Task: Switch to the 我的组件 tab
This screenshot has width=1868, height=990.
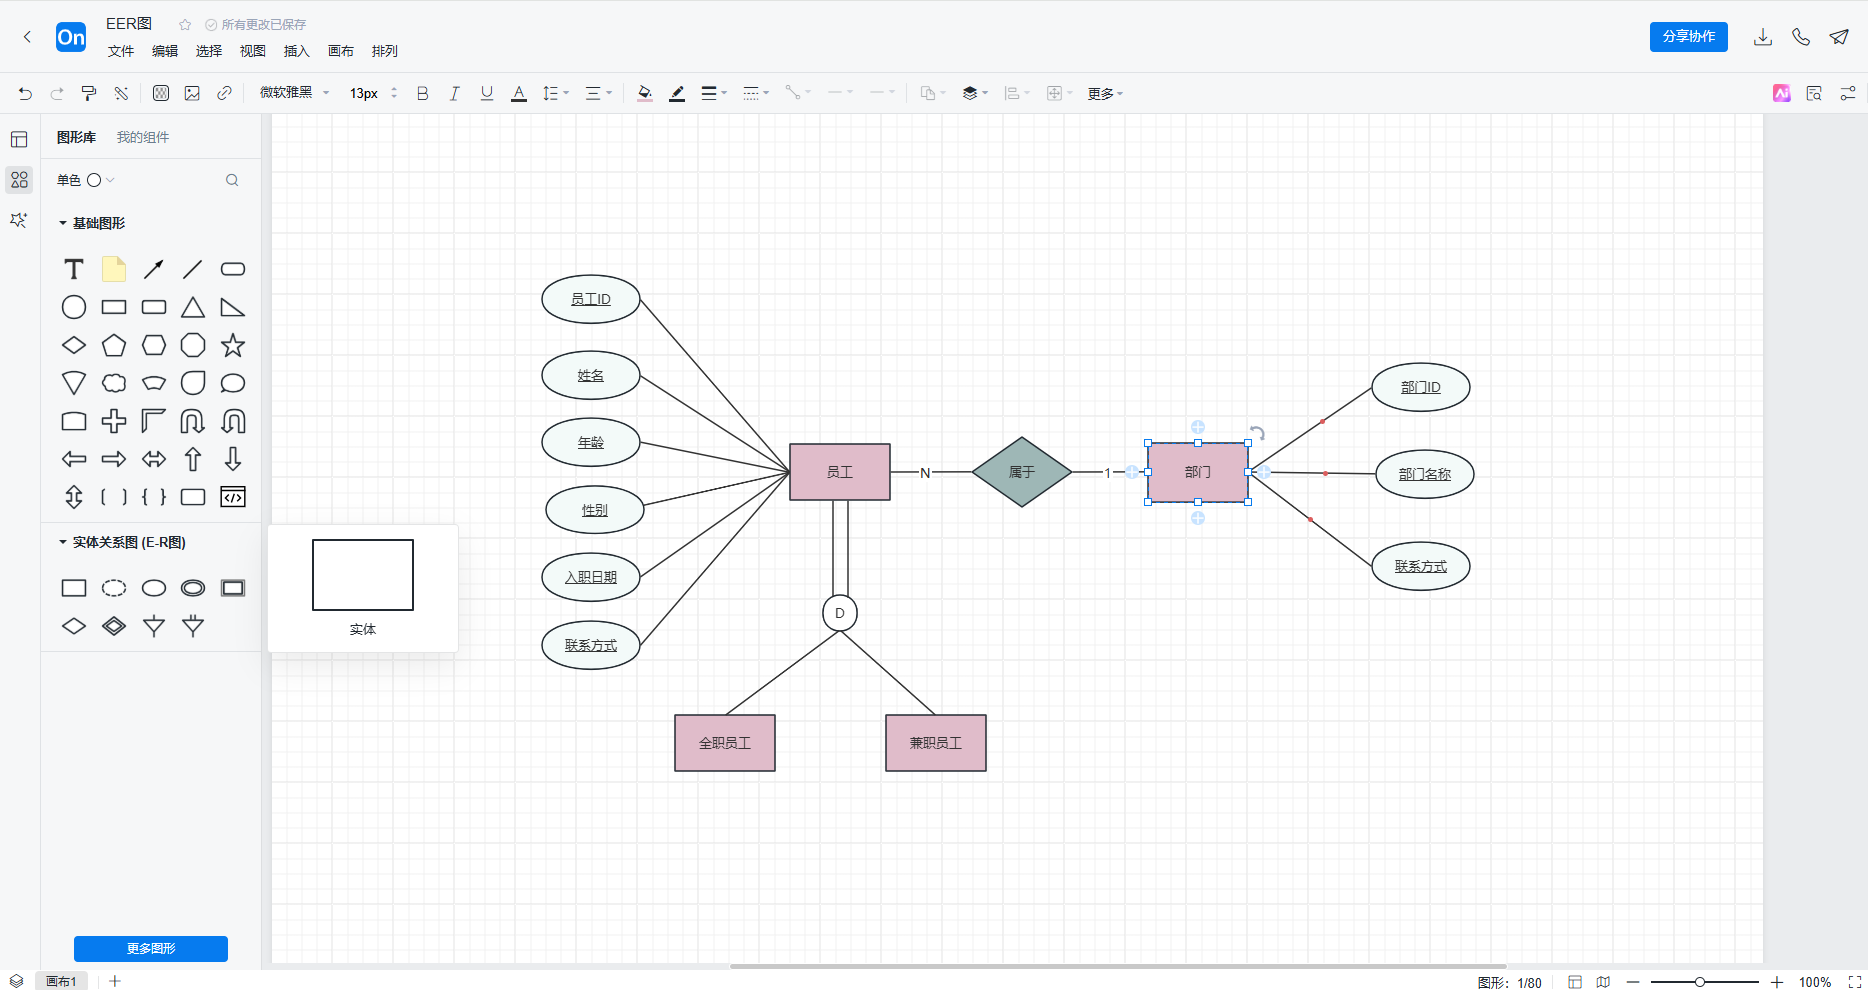Action: pyautogui.click(x=143, y=137)
